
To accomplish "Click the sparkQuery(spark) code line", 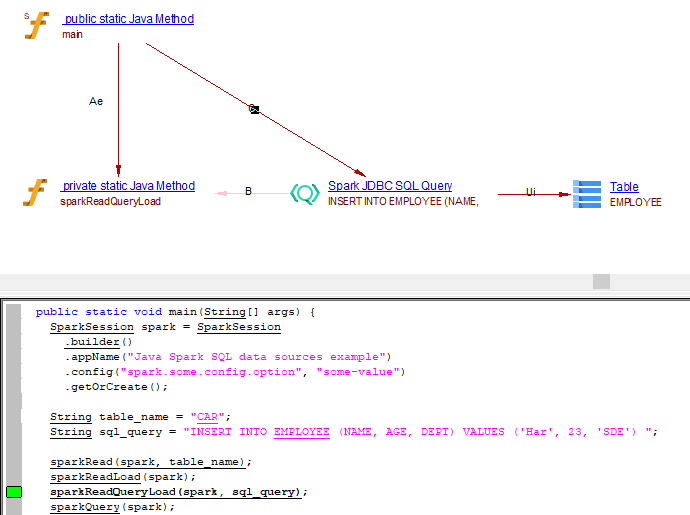I will tap(105, 507).
